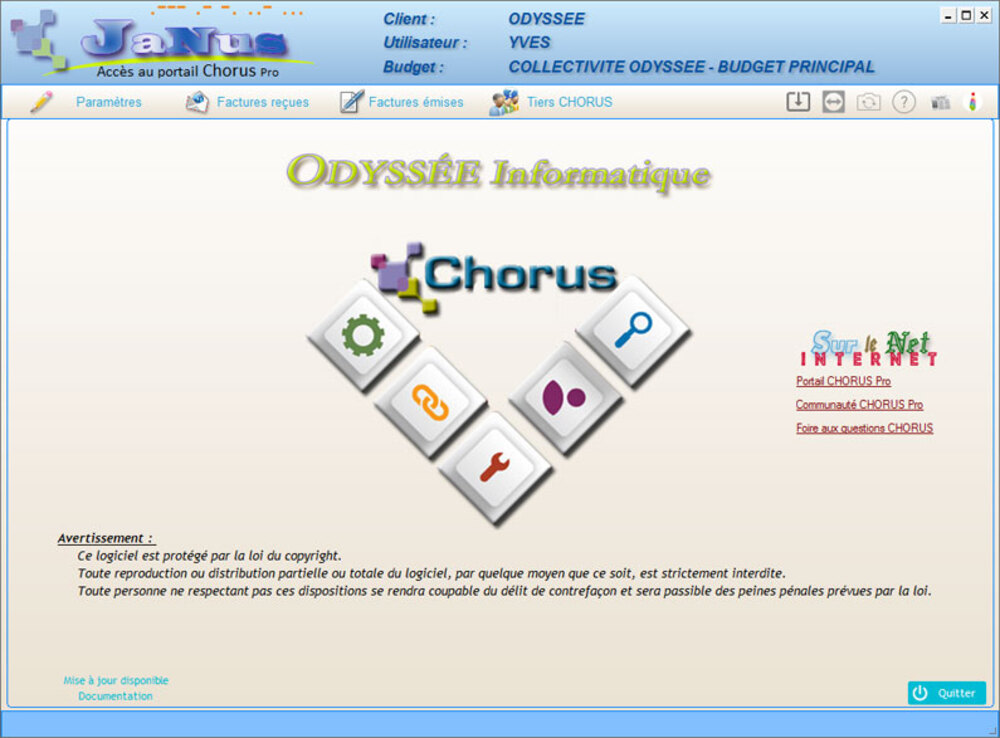Screen dimensions: 1000x738
Task: Open help with the question mark icon
Action: tap(904, 102)
